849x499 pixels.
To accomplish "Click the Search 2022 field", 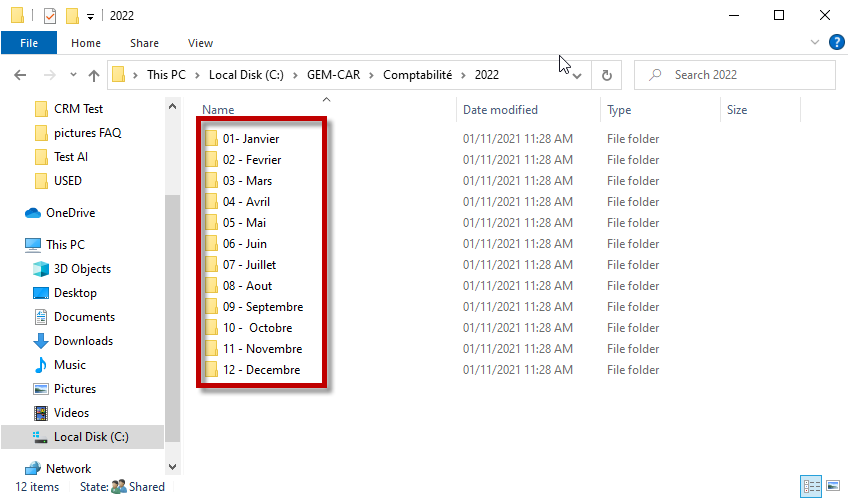I will click(x=735, y=75).
